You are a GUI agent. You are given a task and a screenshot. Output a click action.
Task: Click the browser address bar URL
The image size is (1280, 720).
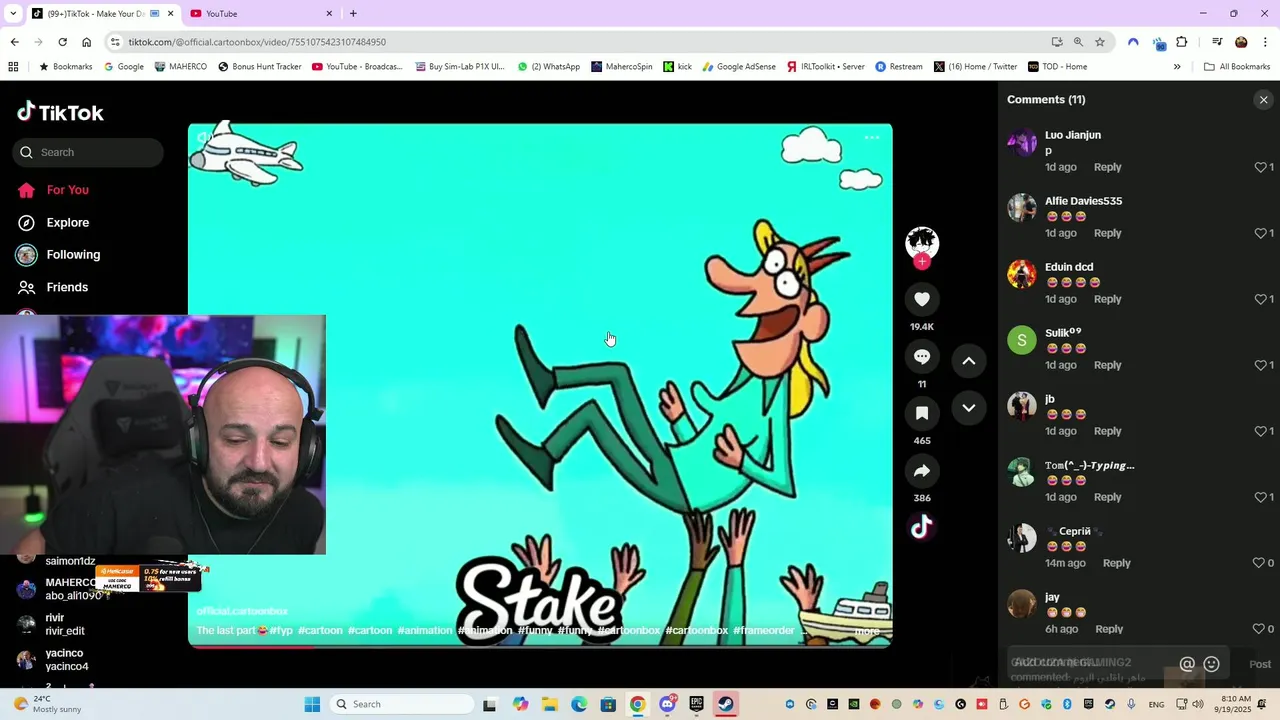pos(257,42)
